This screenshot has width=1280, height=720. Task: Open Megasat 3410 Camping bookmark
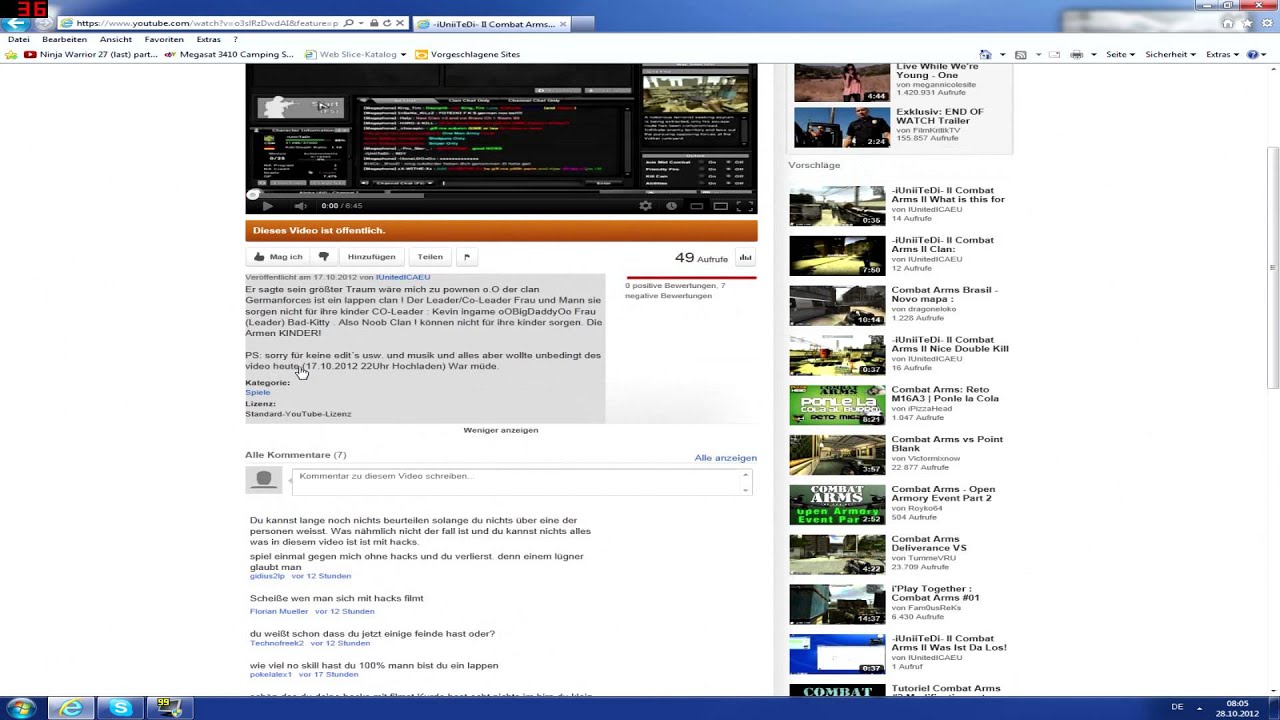[x=229, y=55]
